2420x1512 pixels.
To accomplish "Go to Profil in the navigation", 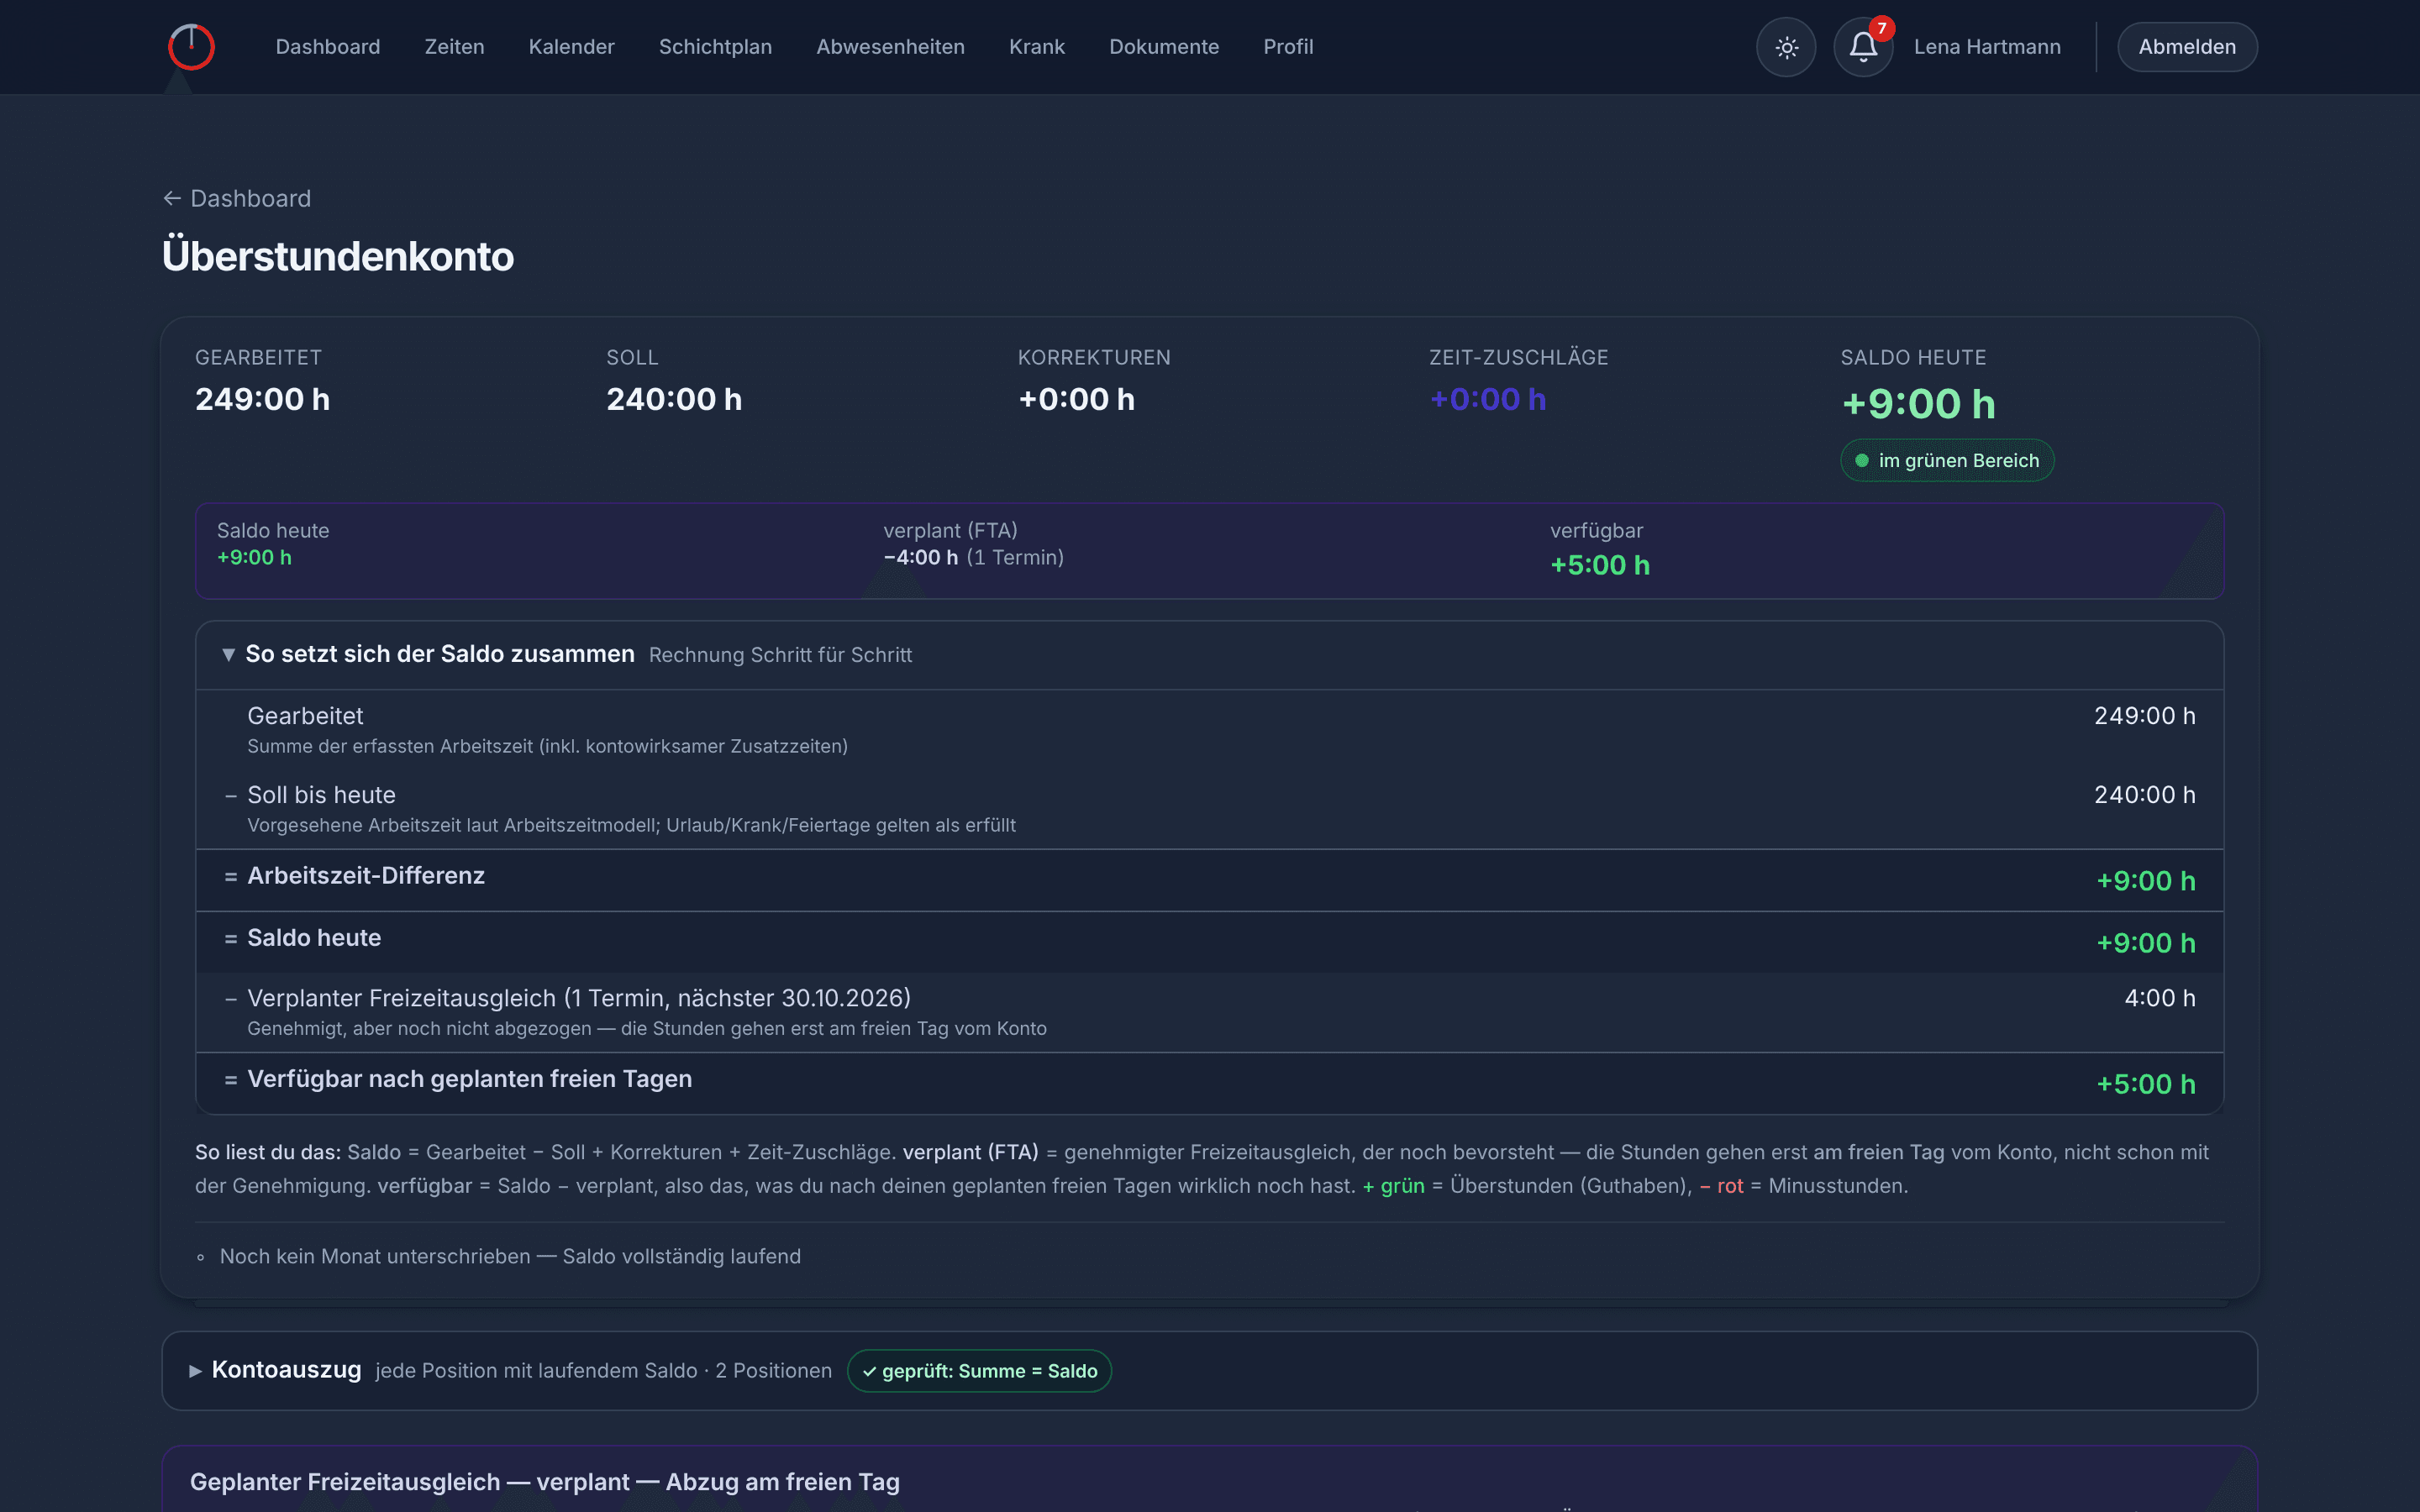I will 1288,47.
